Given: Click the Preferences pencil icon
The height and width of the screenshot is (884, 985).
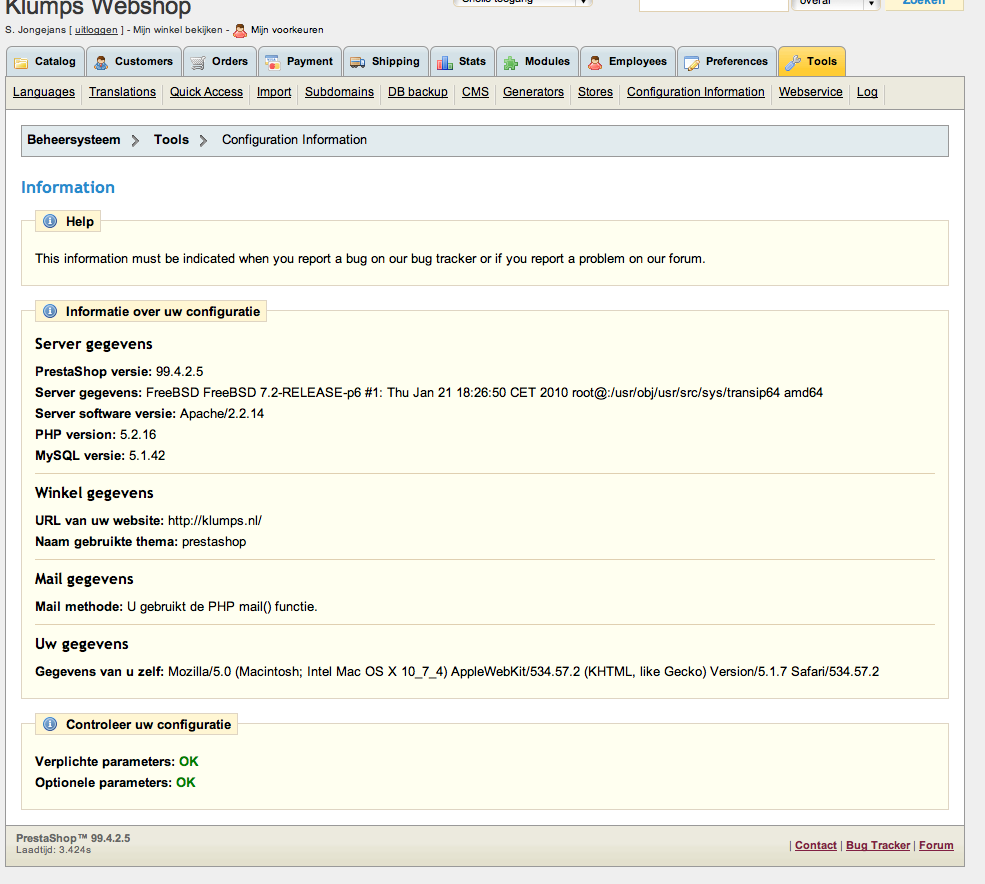Looking at the screenshot, I should pyautogui.click(x=692, y=62).
